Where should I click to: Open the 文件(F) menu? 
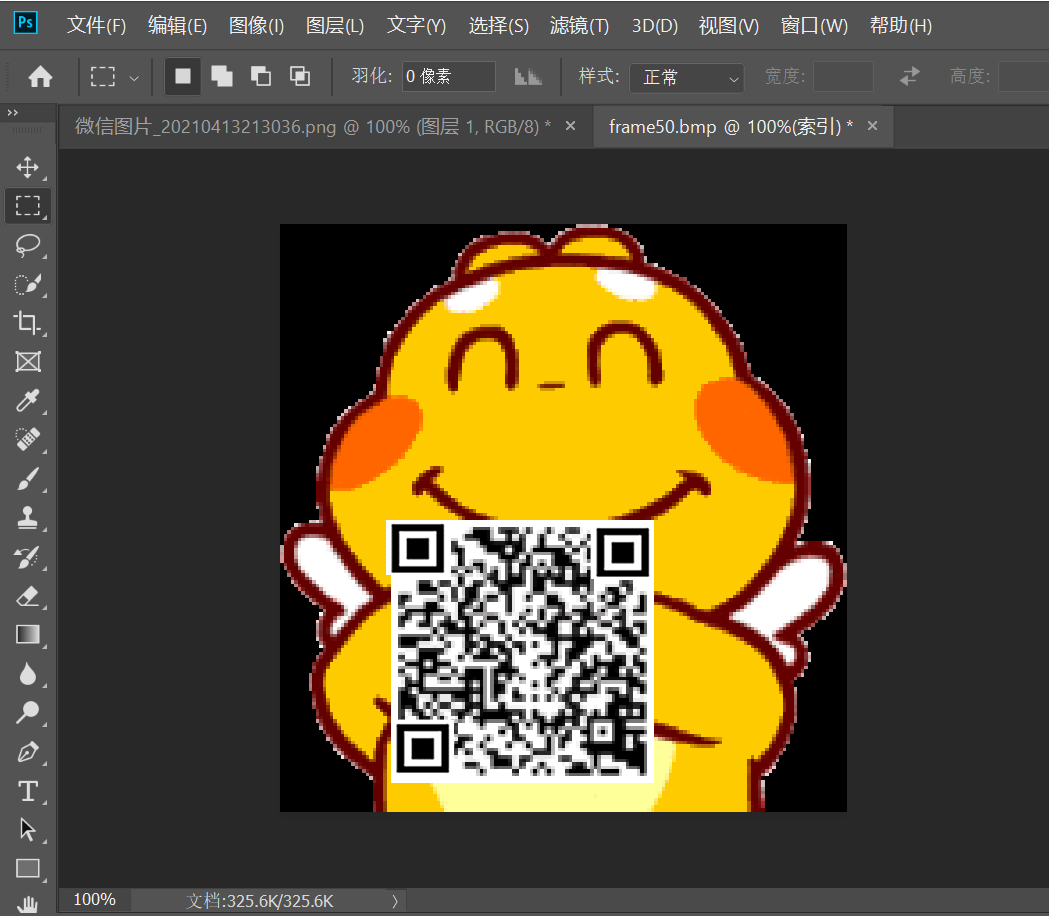(x=96, y=25)
